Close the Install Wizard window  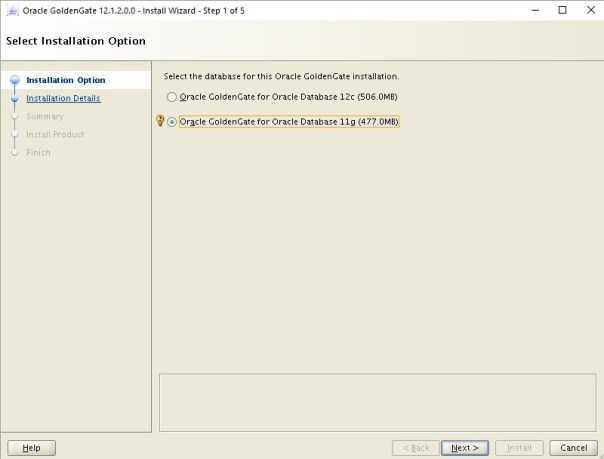(589, 10)
